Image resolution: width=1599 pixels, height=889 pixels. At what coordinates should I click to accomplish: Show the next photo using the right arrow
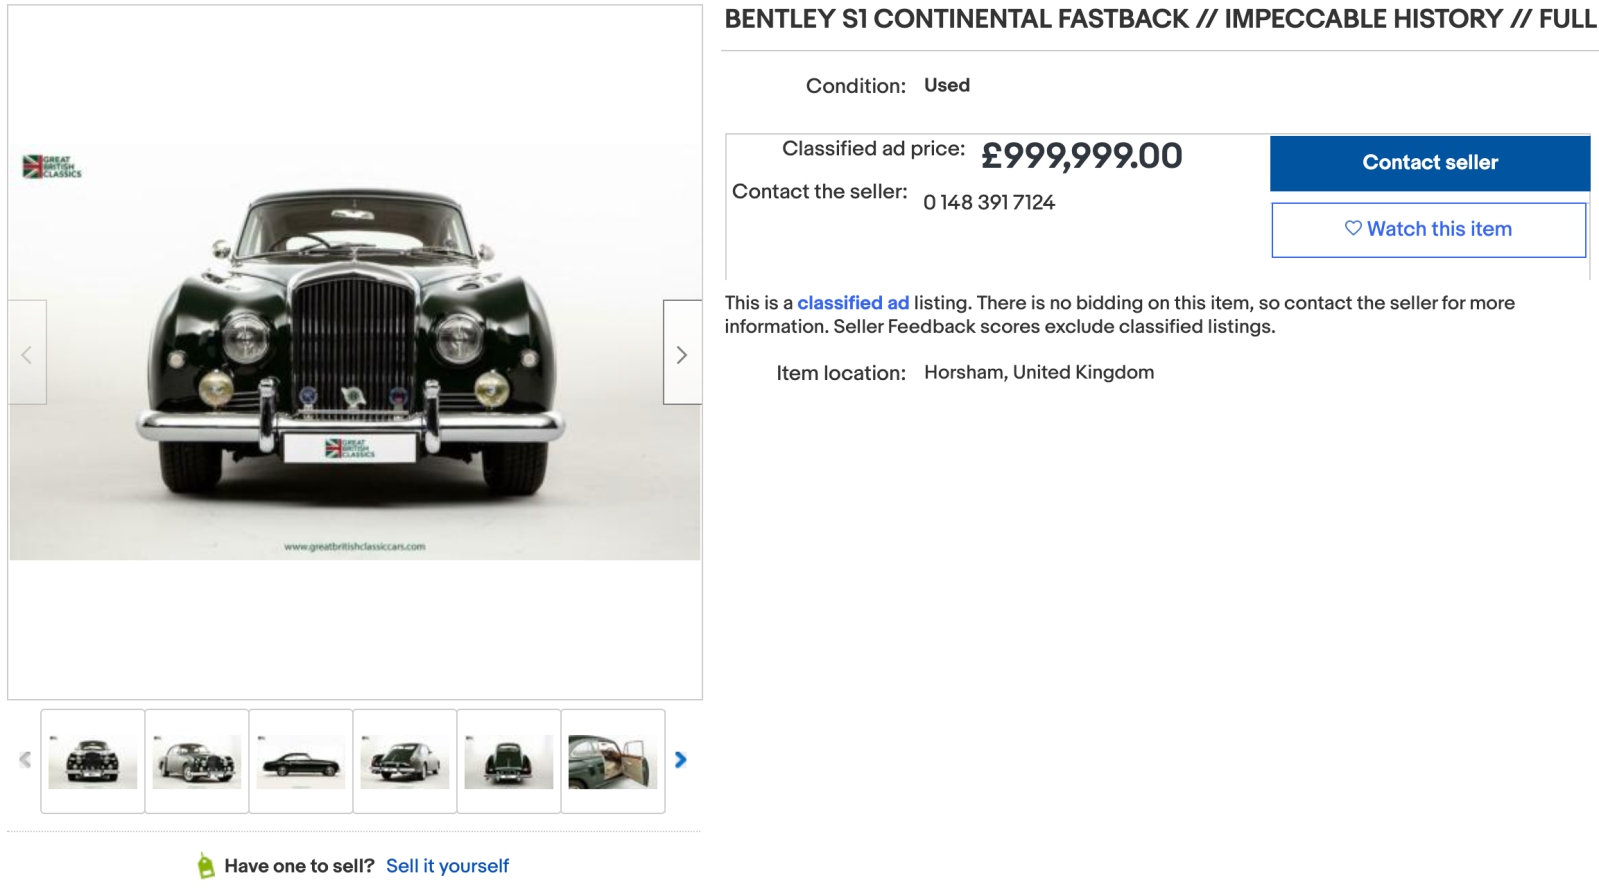(682, 353)
